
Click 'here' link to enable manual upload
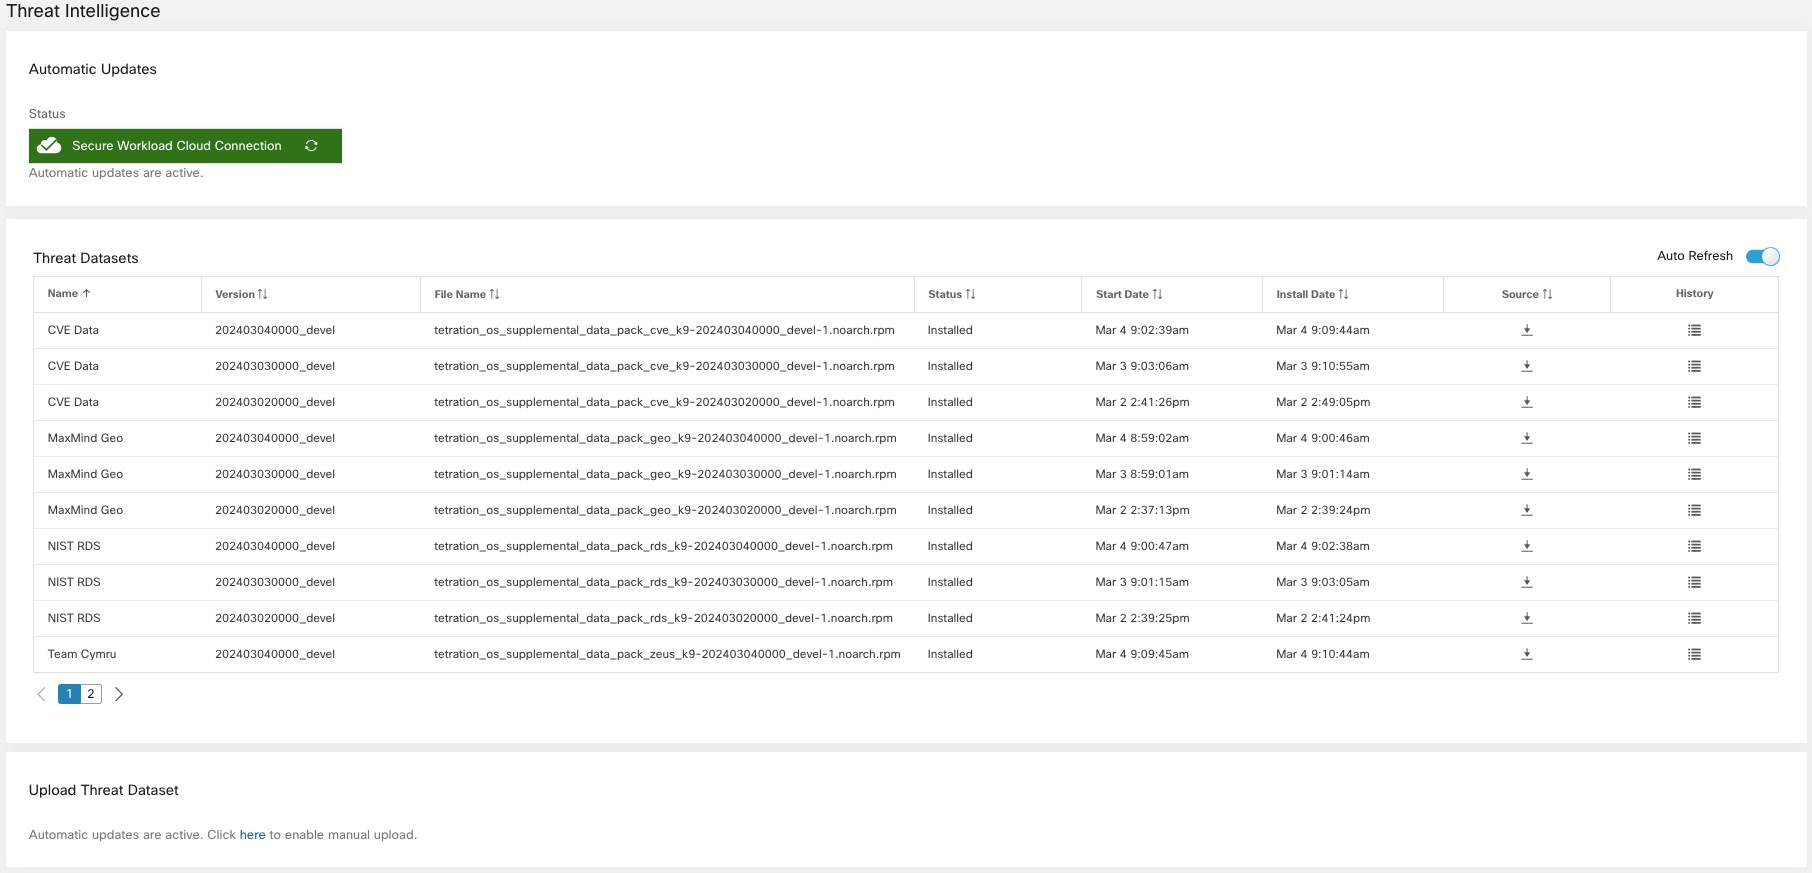[252, 835]
